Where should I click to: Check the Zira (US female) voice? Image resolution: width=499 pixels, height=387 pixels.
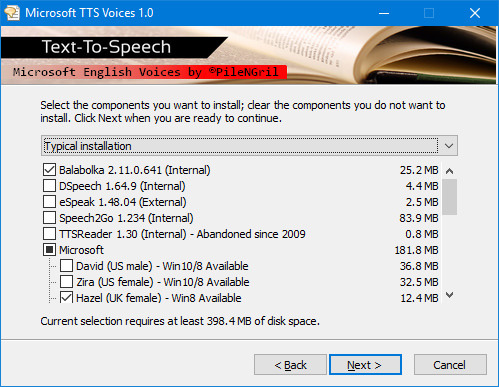[66, 282]
